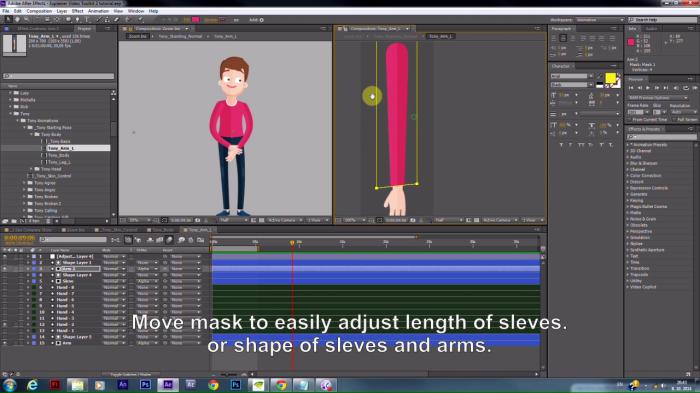
Task: Toggle the Full Screen checkbox in Preview
Action: point(674,120)
